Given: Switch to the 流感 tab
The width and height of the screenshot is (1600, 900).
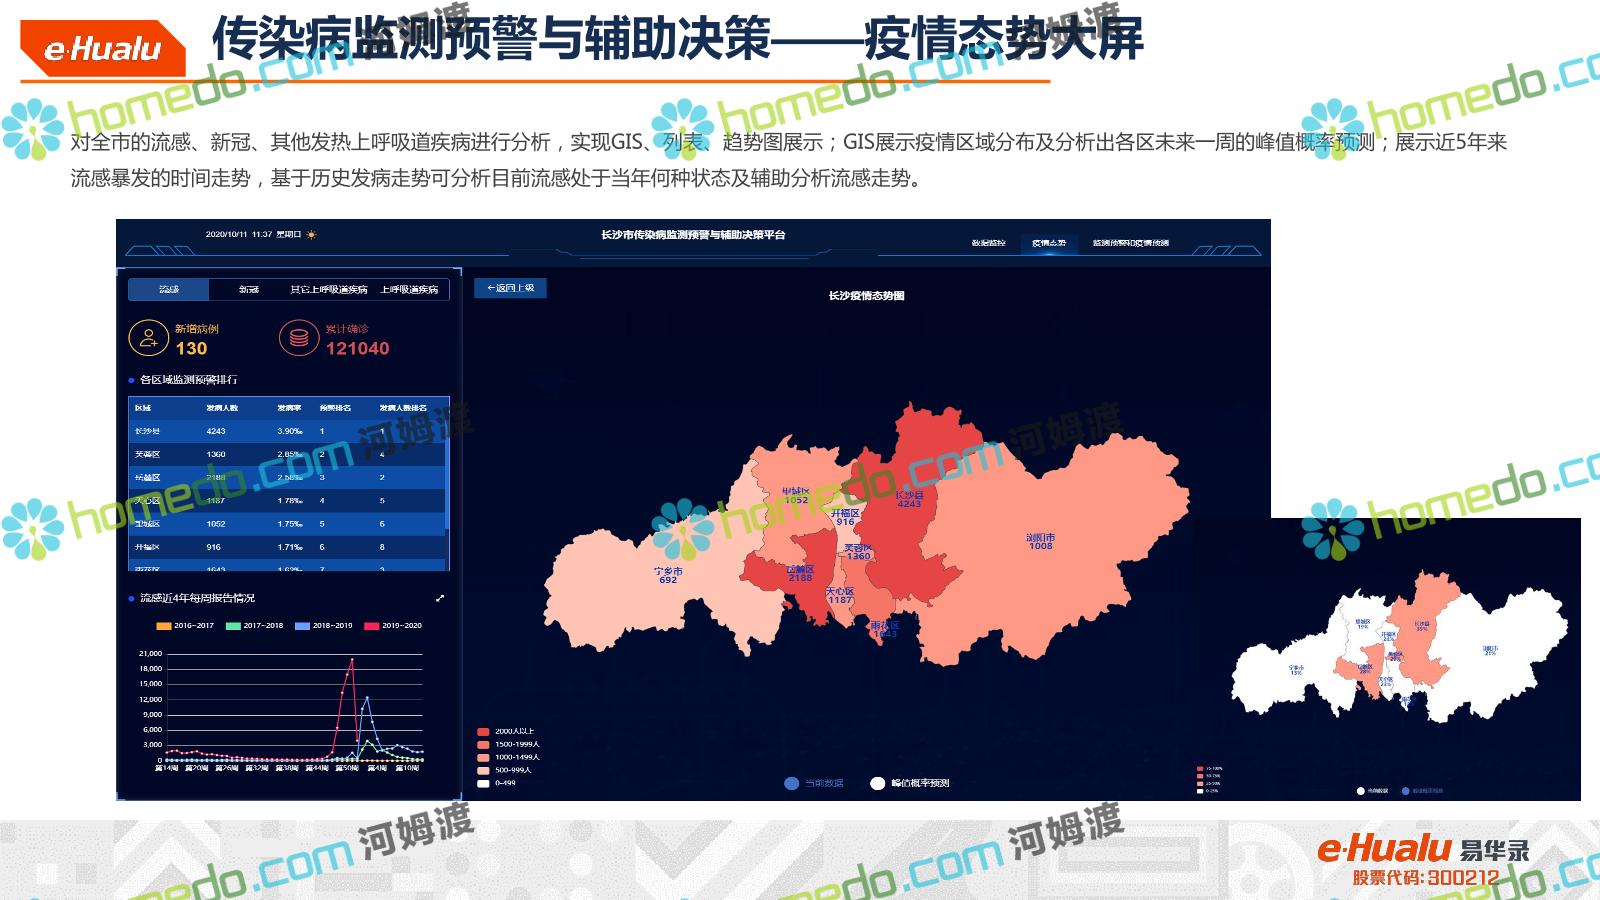Looking at the screenshot, I should (x=169, y=290).
